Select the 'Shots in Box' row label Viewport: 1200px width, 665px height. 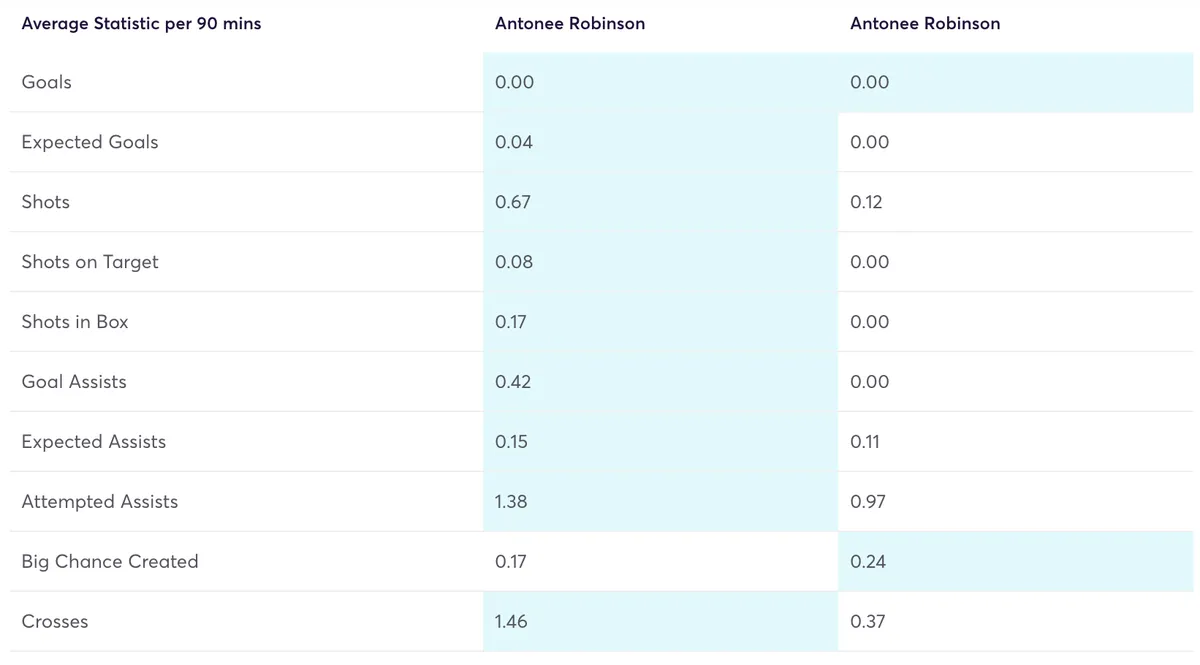pos(75,322)
